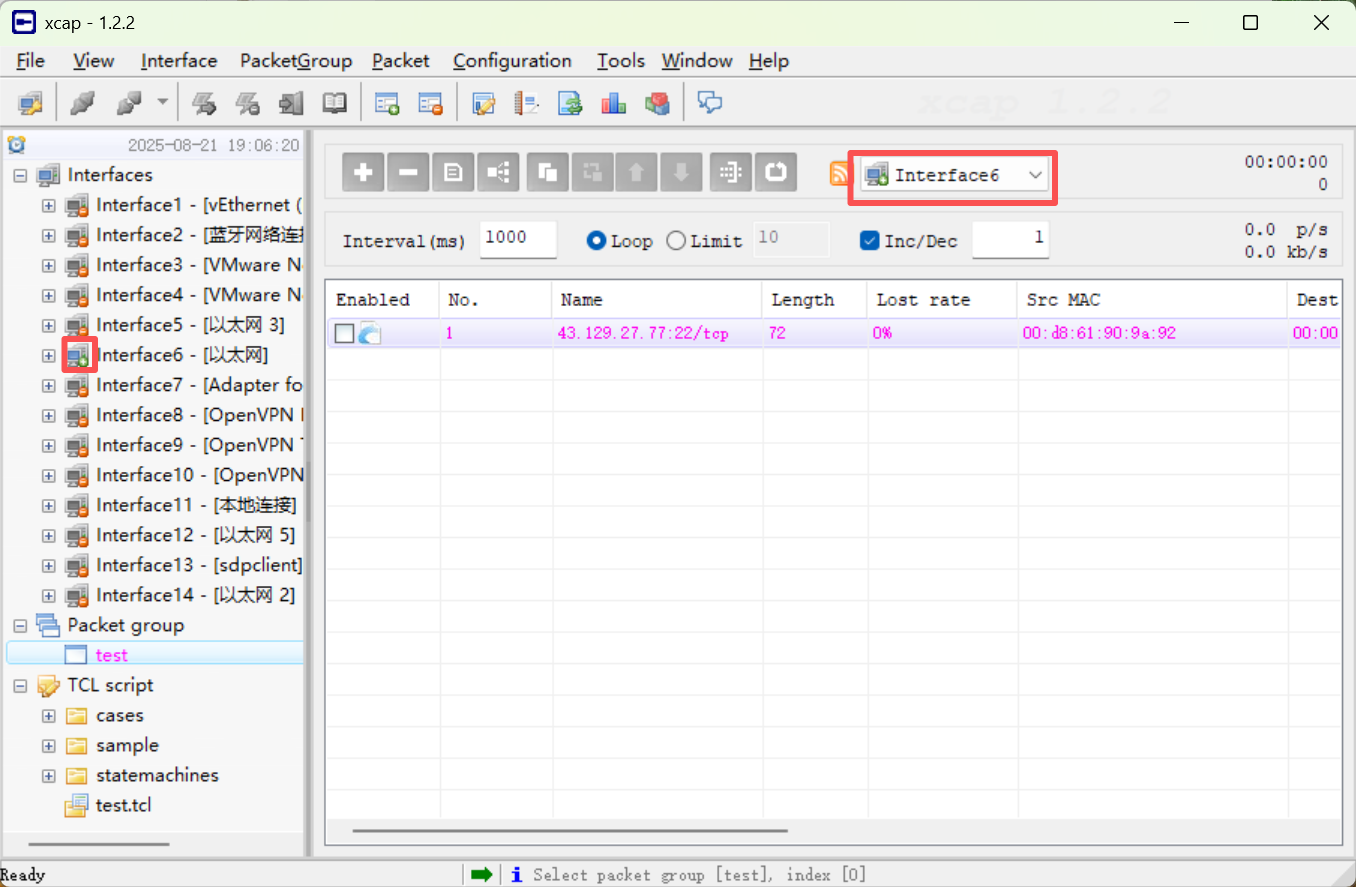Uncheck the Inc/Dec checkbox

pyautogui.click(x=870, y=241)
